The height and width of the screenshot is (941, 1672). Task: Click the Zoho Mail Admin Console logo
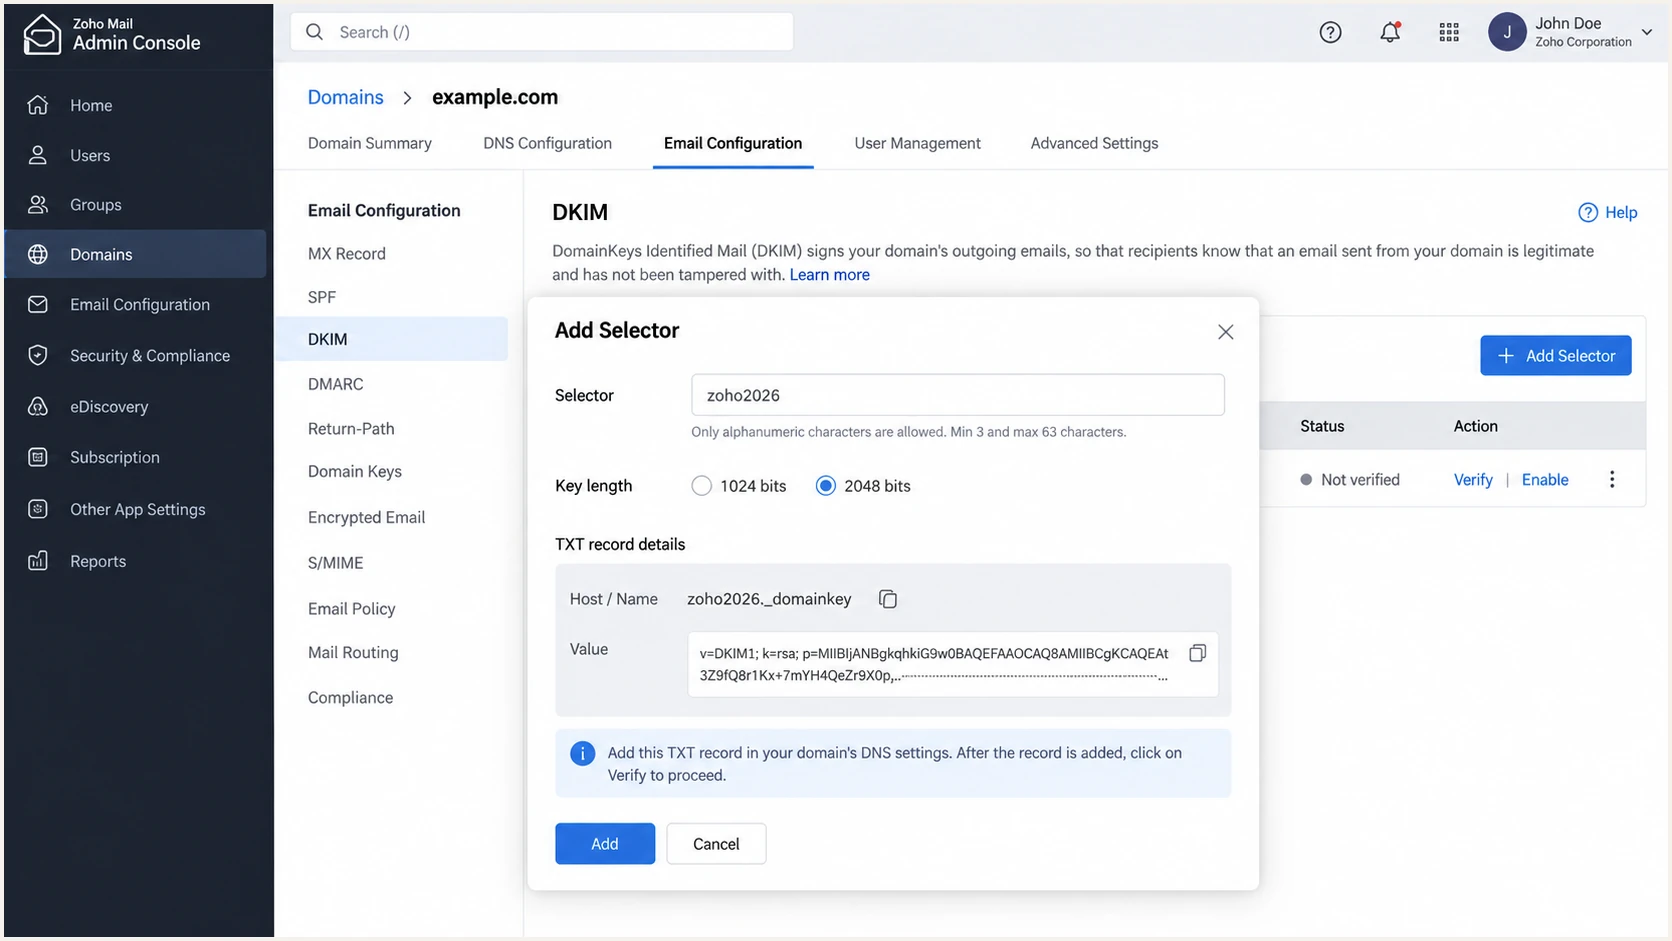(x=111, y=34)
